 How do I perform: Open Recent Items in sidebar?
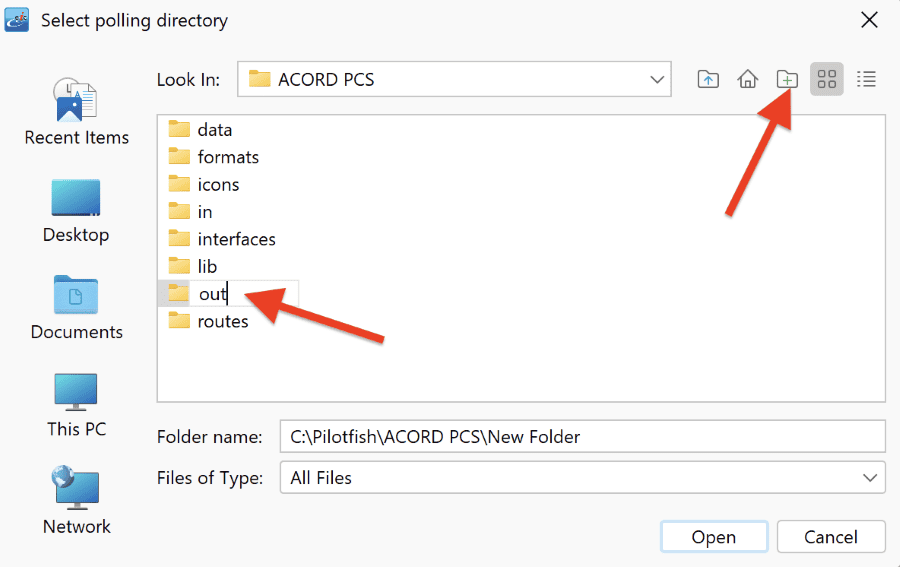click(76, 112)
